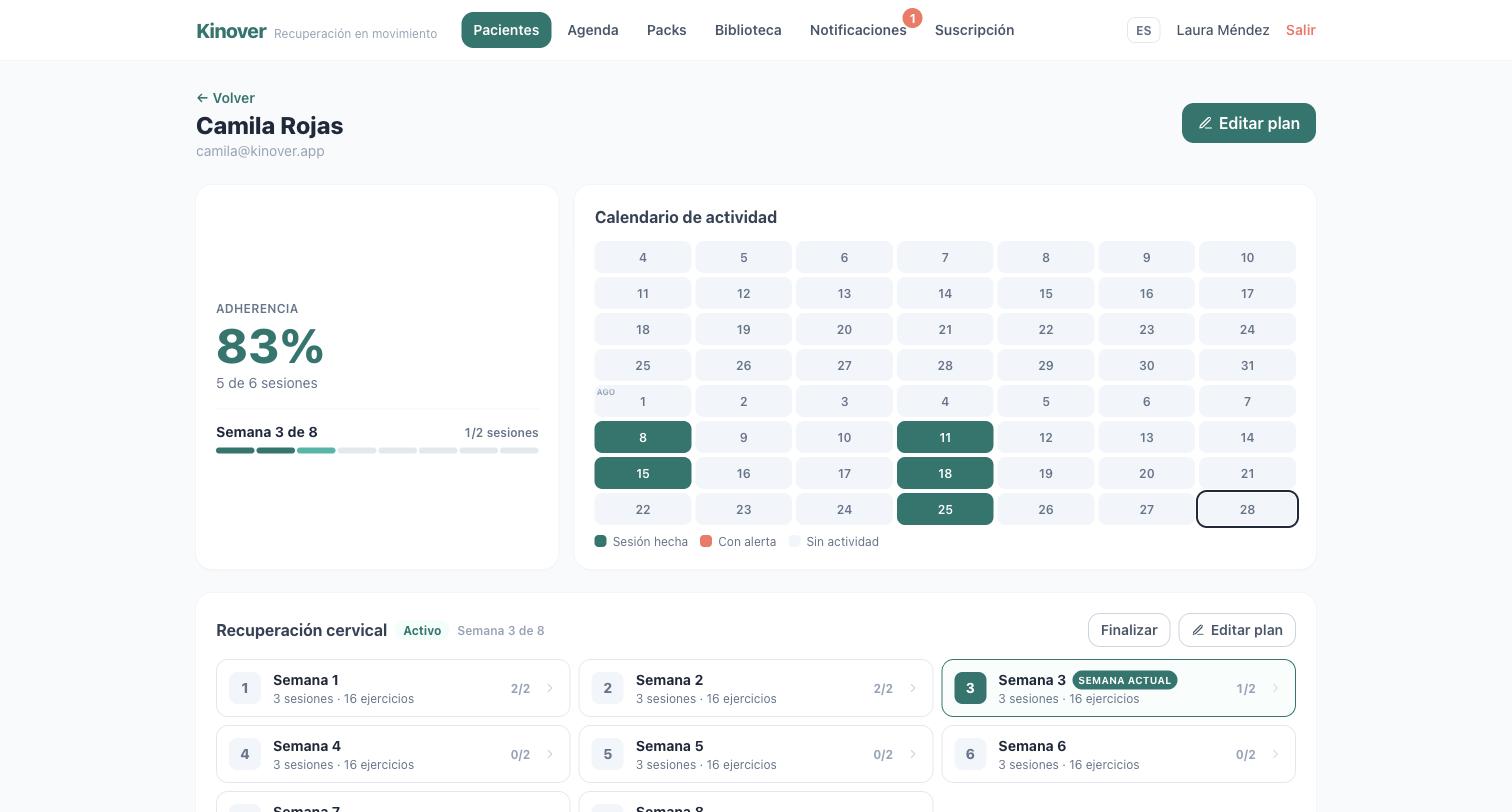Expand the Semana 4 chevron
The image size is (1512, 812).
tap(550, 754)
